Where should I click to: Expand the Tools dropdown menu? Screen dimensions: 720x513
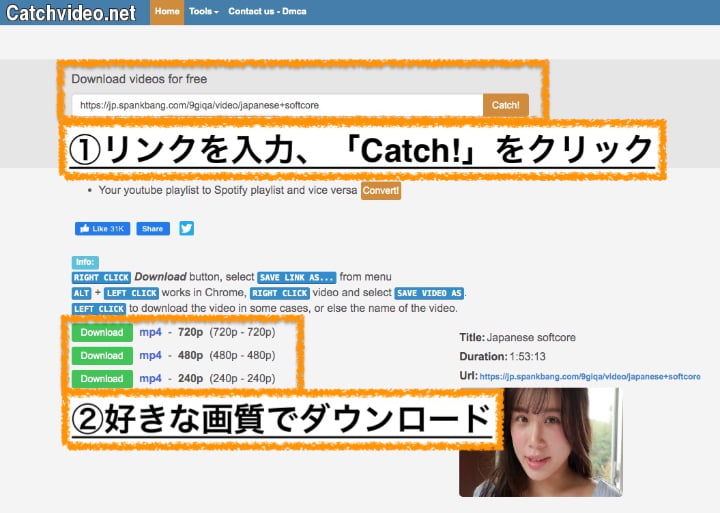pyautogui.click(x=202, y=12)
